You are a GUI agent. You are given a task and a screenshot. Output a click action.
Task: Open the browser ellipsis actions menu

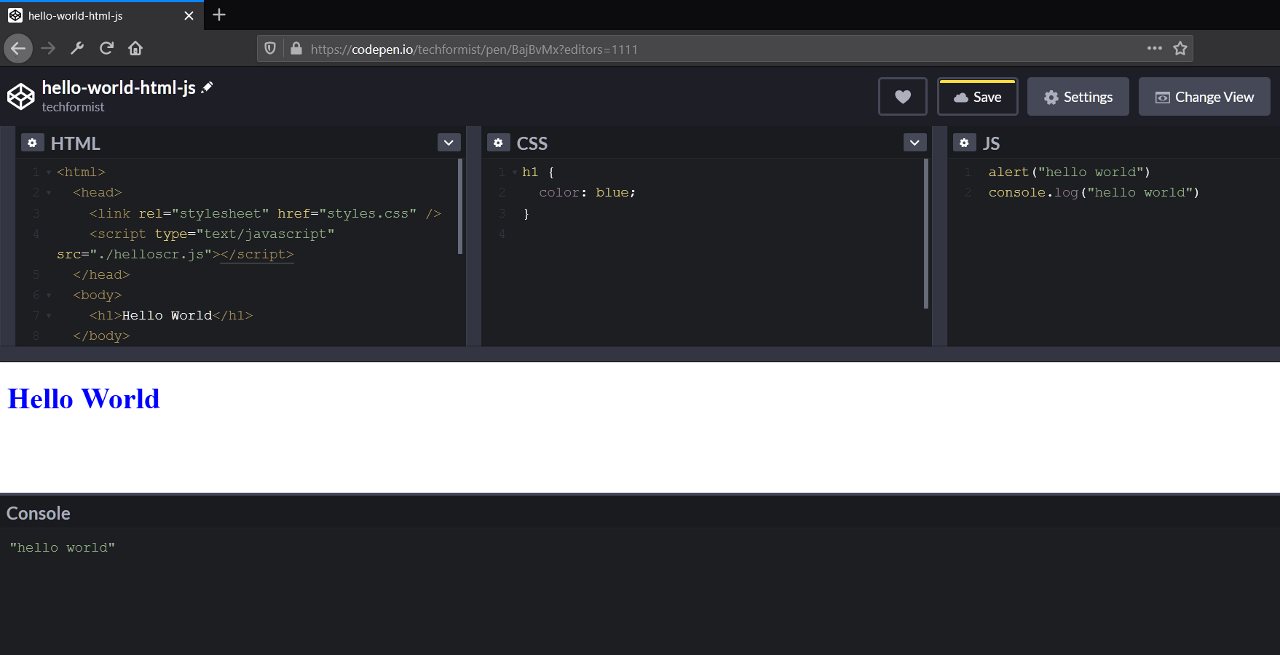pyautogui.click(x=1154, y=48)
